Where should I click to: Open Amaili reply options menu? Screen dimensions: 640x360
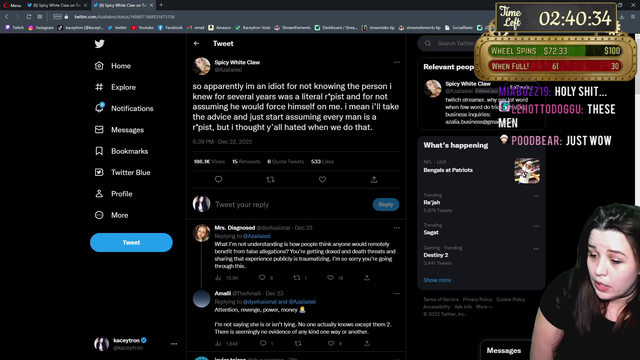pyautogui.click(x=396, y=293)
